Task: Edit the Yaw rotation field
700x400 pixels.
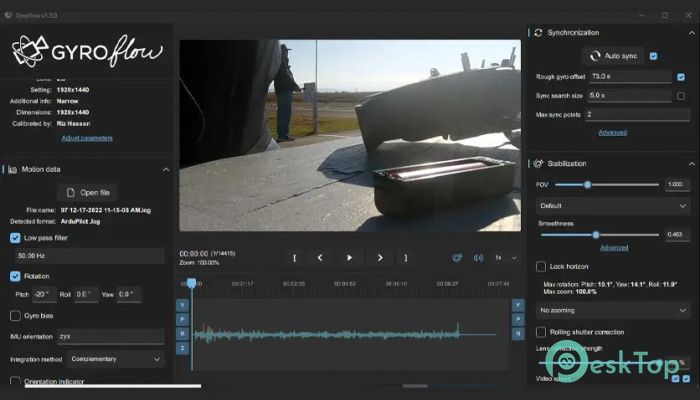Action: click(x=128, y=295)
